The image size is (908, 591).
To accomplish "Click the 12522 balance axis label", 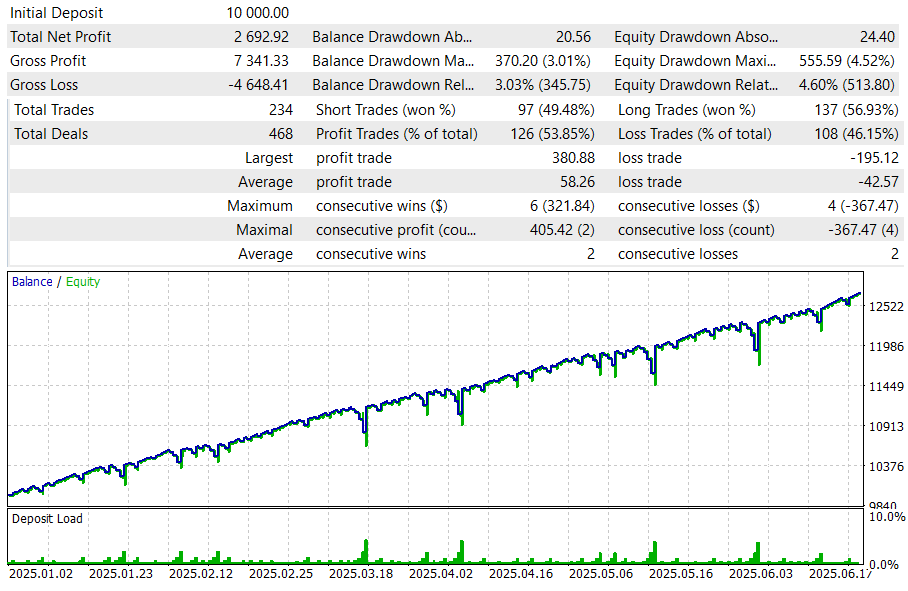I will point(884,307).
